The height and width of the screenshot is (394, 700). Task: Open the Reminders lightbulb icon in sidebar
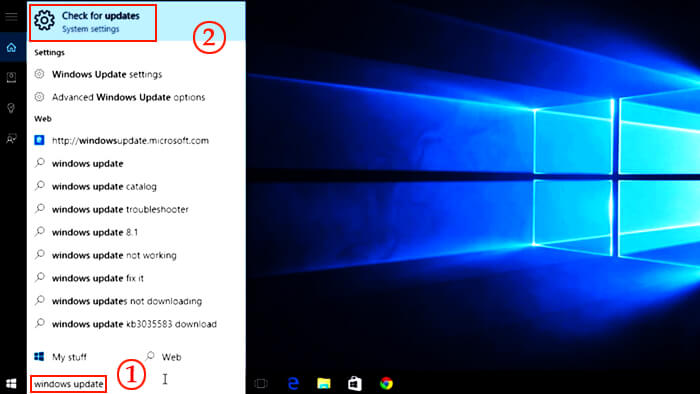point(11,108)
